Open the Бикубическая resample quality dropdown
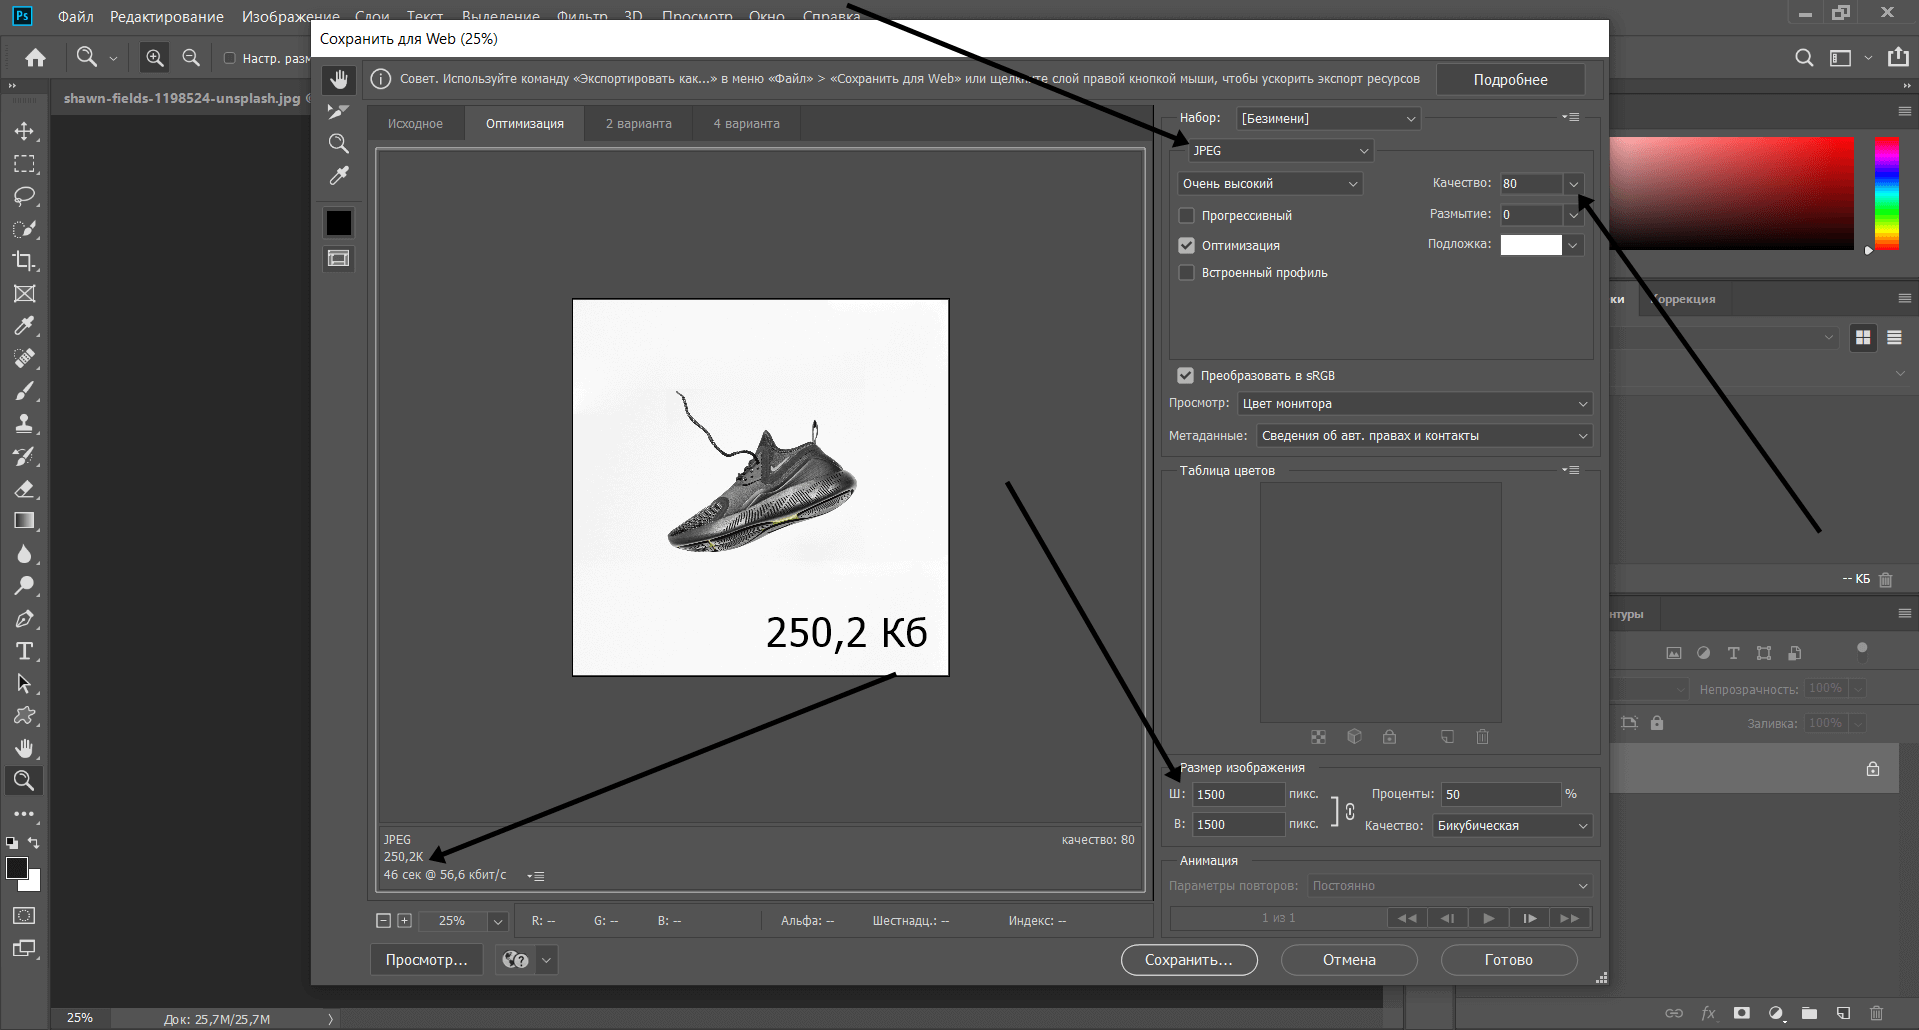The height and width of the screenshot is (1030, 1919). pyautogui.click(x=1512, y=825)
